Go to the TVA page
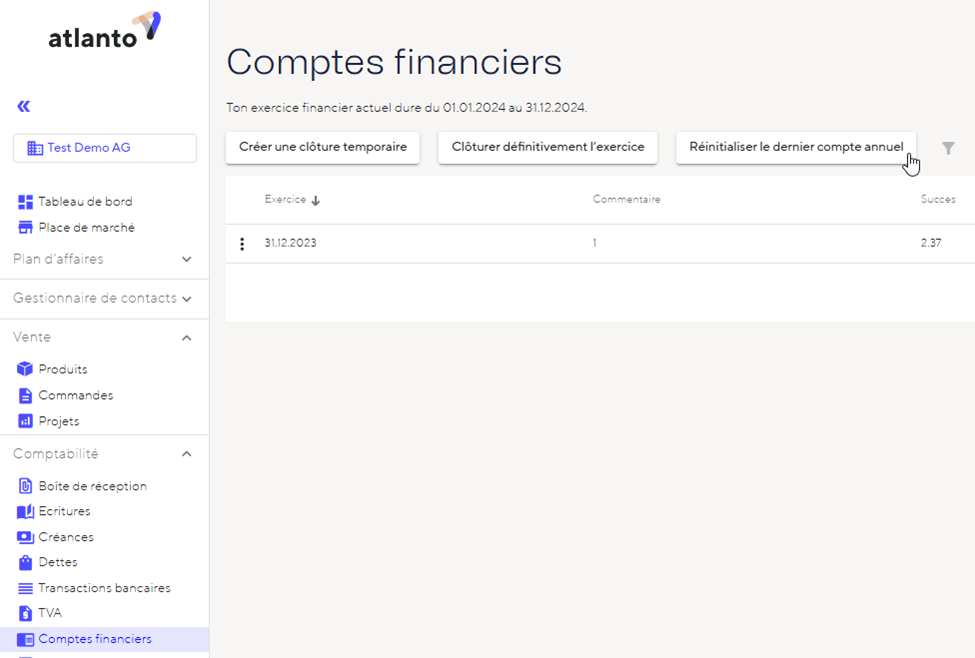The width and height of the screenshot is (975, 658). pos(50,613)
